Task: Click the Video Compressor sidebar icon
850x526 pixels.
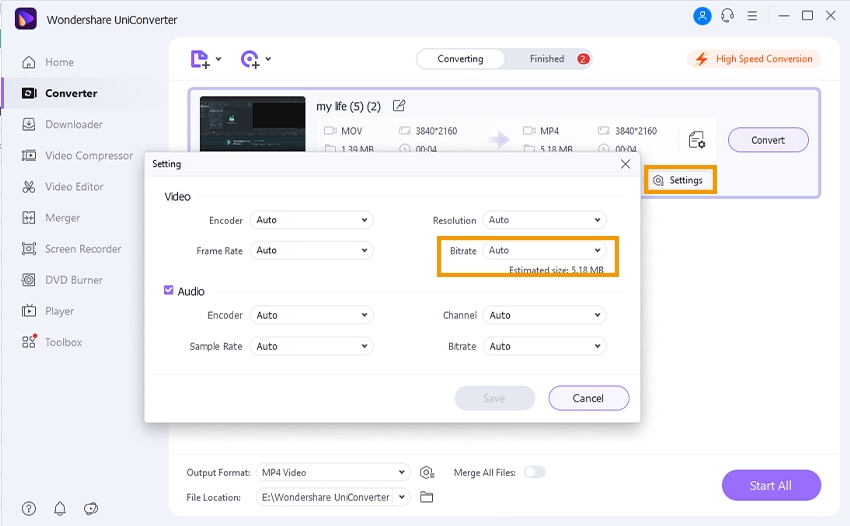Action: (29, 156)
